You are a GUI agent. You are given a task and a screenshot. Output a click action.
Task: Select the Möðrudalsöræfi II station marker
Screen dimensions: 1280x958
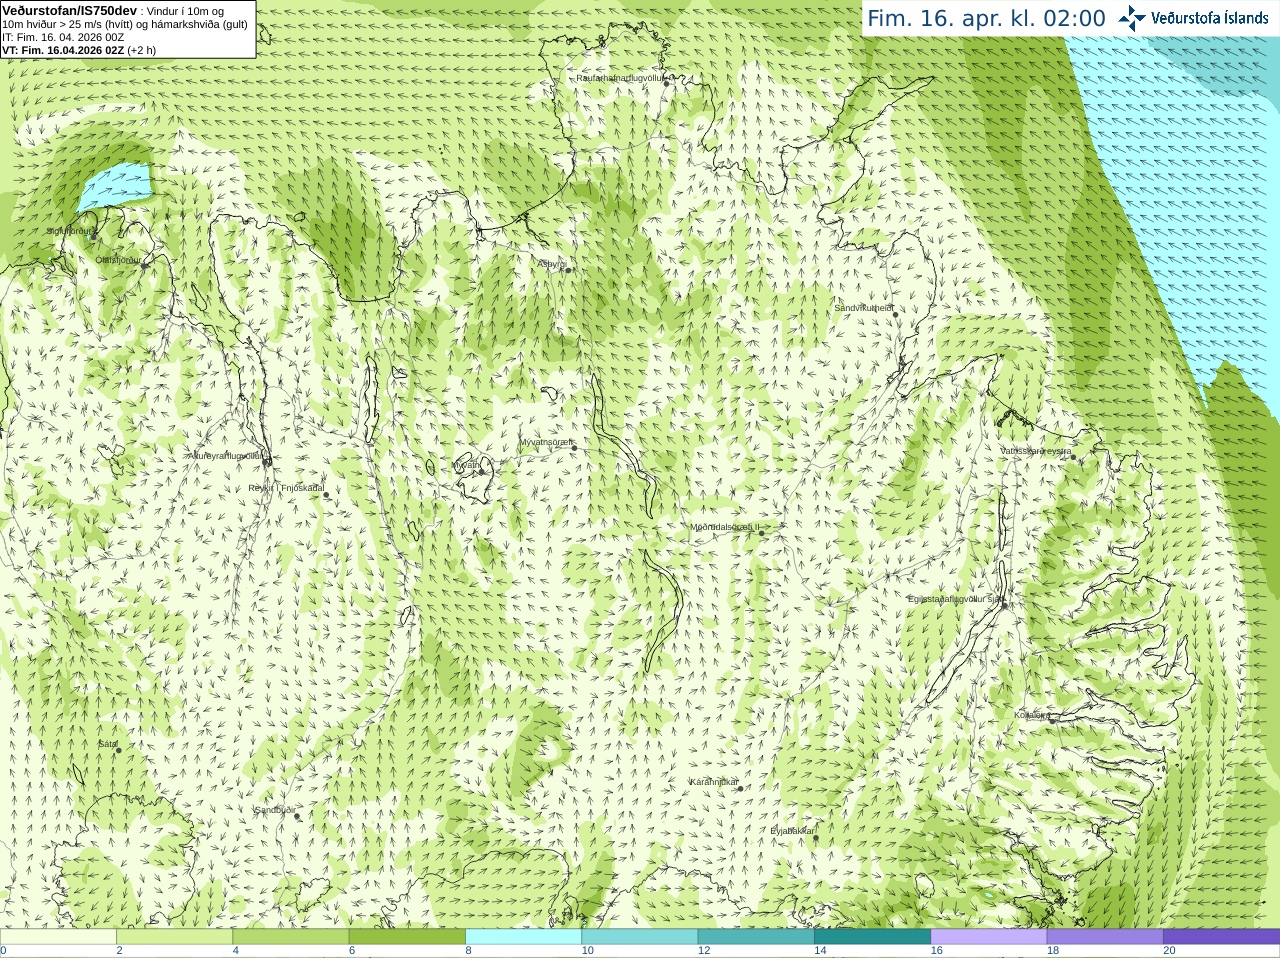[761, 533]
